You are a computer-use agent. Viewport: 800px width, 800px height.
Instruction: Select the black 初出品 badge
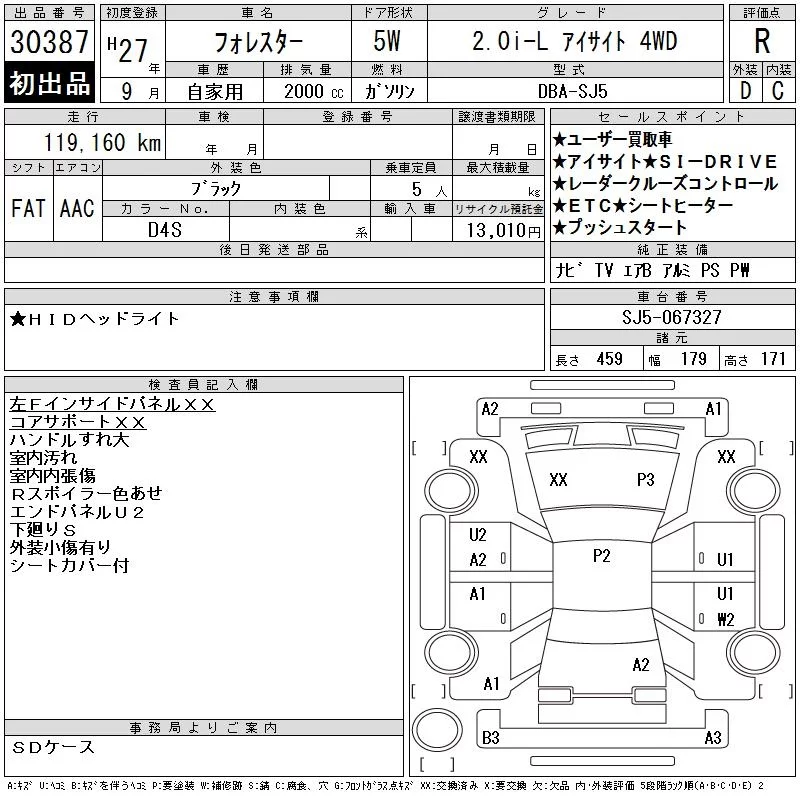coord(49,82)
